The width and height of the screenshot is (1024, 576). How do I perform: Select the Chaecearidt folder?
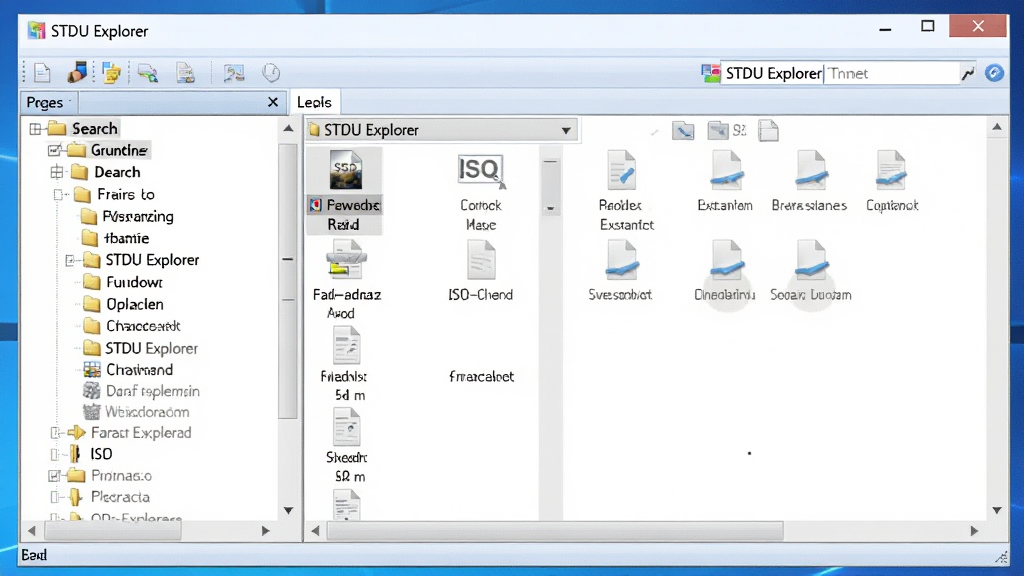pyautogui.click(x=133, y=326)
